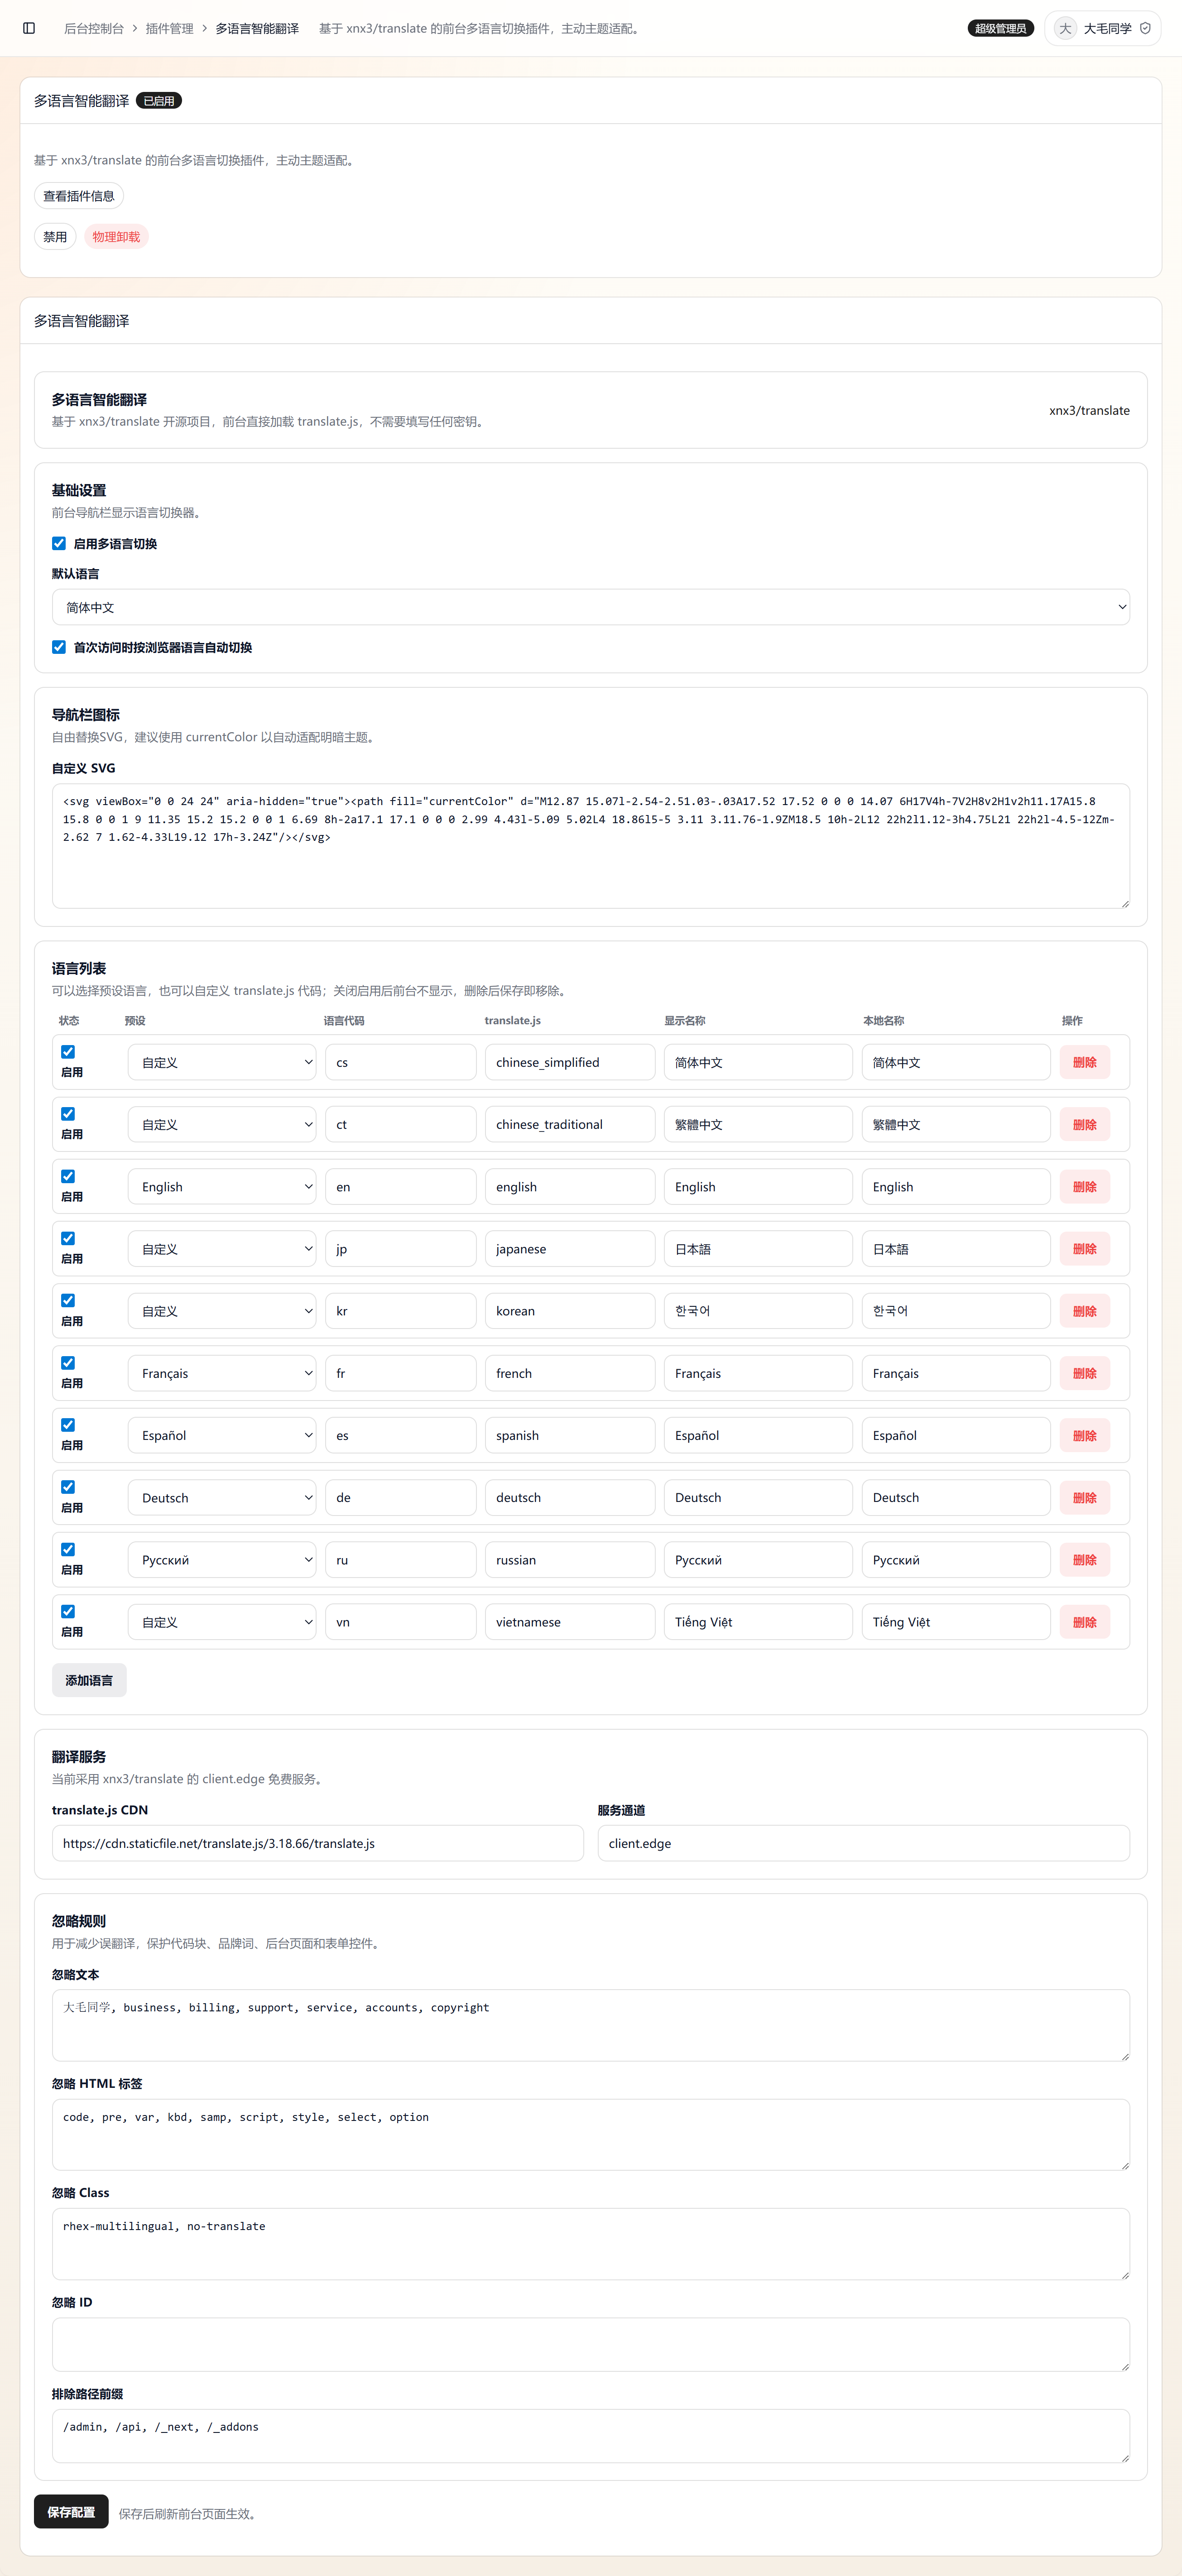Screen dimensions: 1182x2576
Task: Click 多语言智能翻译 in the breadcrumb
Action: (257, 28)
